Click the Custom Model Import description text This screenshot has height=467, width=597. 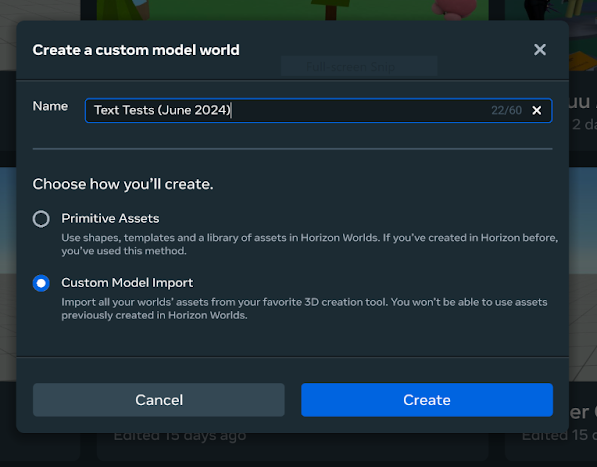tap(304, 308)
